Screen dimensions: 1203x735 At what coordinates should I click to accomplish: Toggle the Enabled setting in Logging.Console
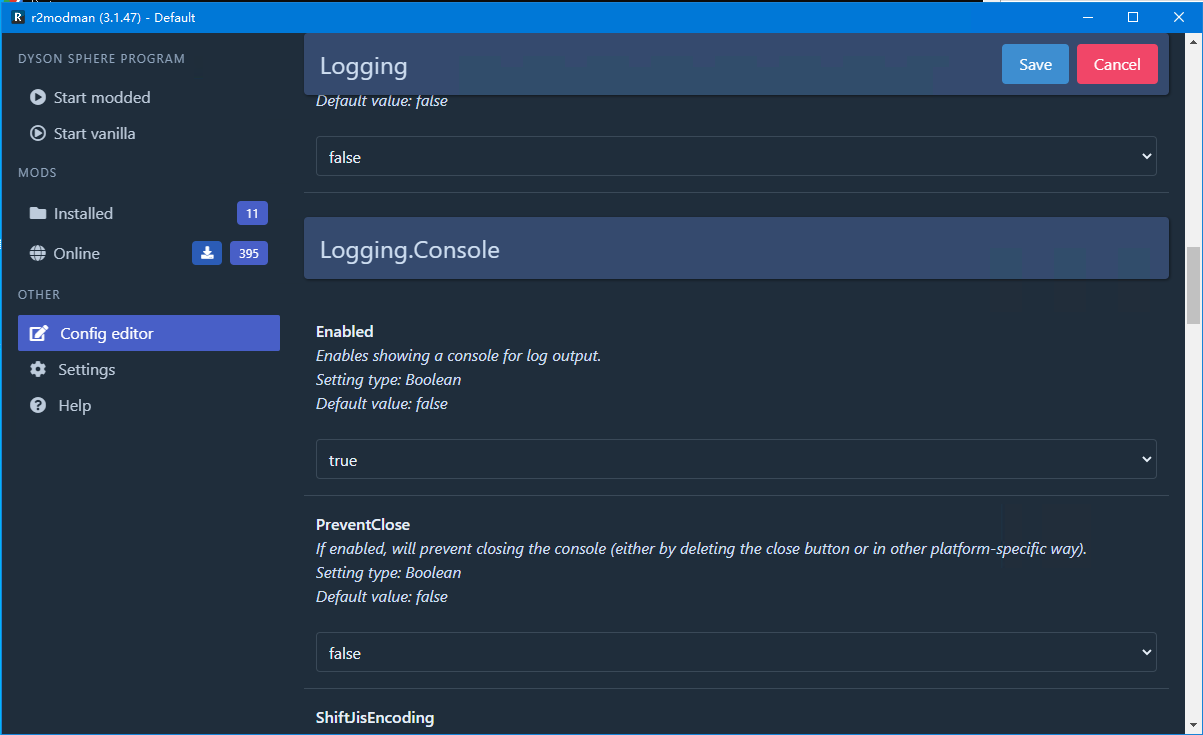point(736,460)
